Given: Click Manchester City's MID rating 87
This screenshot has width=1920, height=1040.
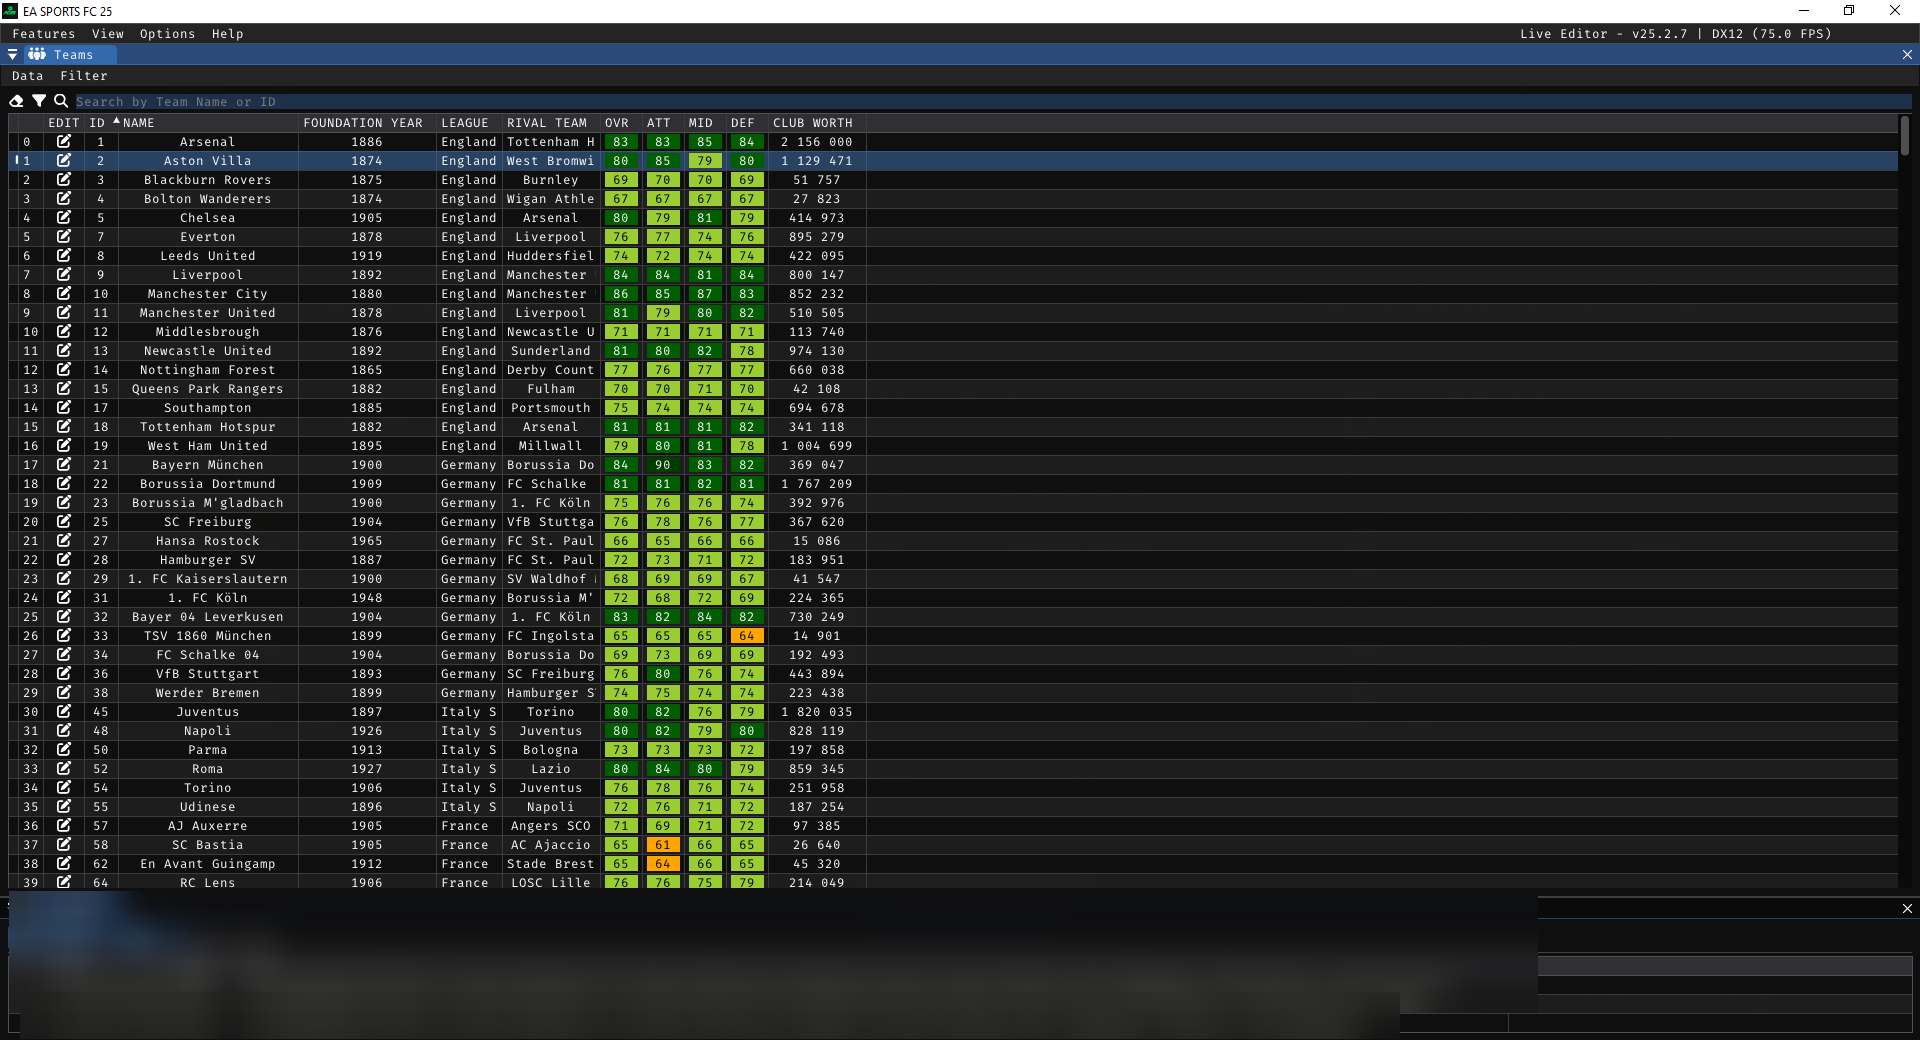Looking at the screenshot, I should click(705, 294).
